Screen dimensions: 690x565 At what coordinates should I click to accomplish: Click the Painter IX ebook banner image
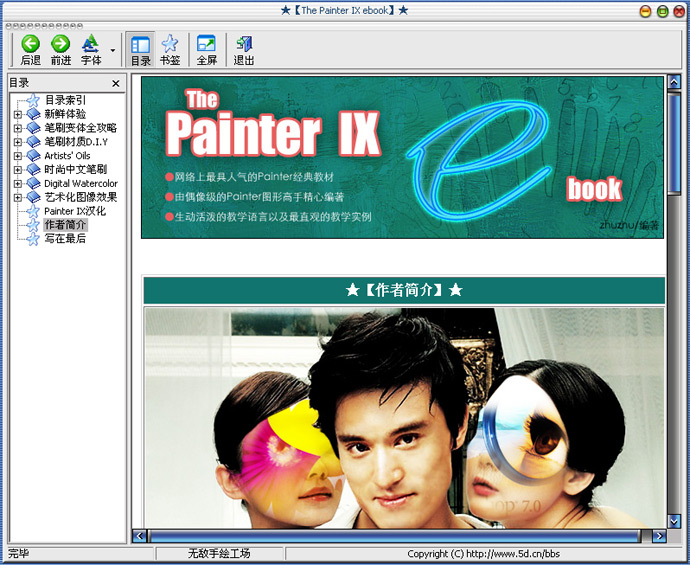pos(402,158)
